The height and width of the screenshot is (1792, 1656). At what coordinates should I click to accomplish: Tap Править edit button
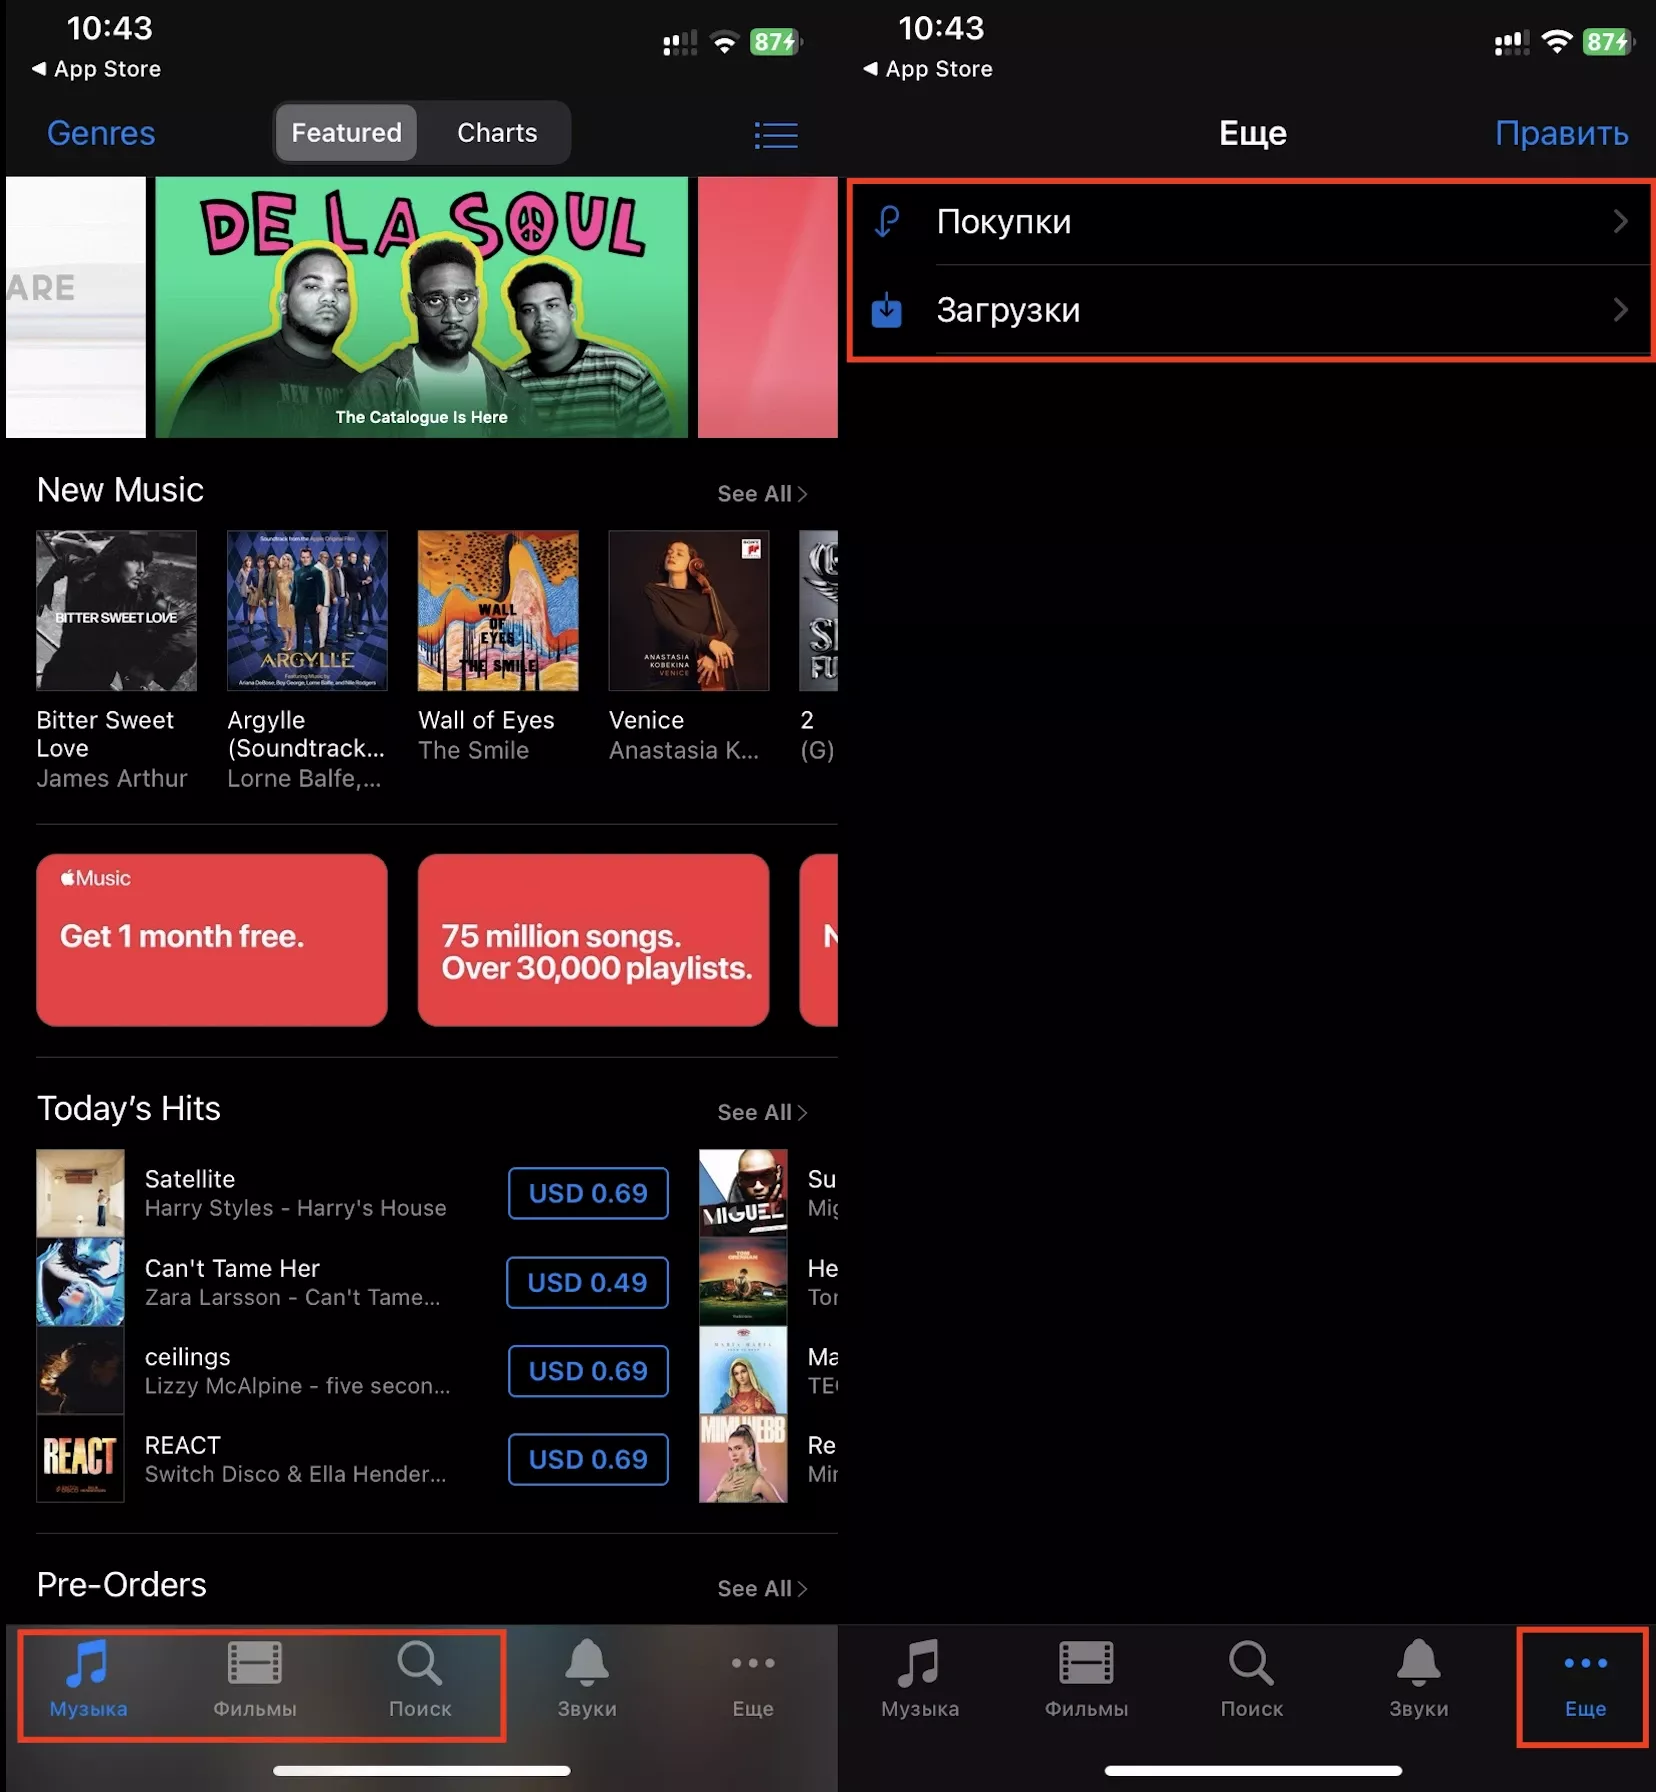pos(1561,133)
